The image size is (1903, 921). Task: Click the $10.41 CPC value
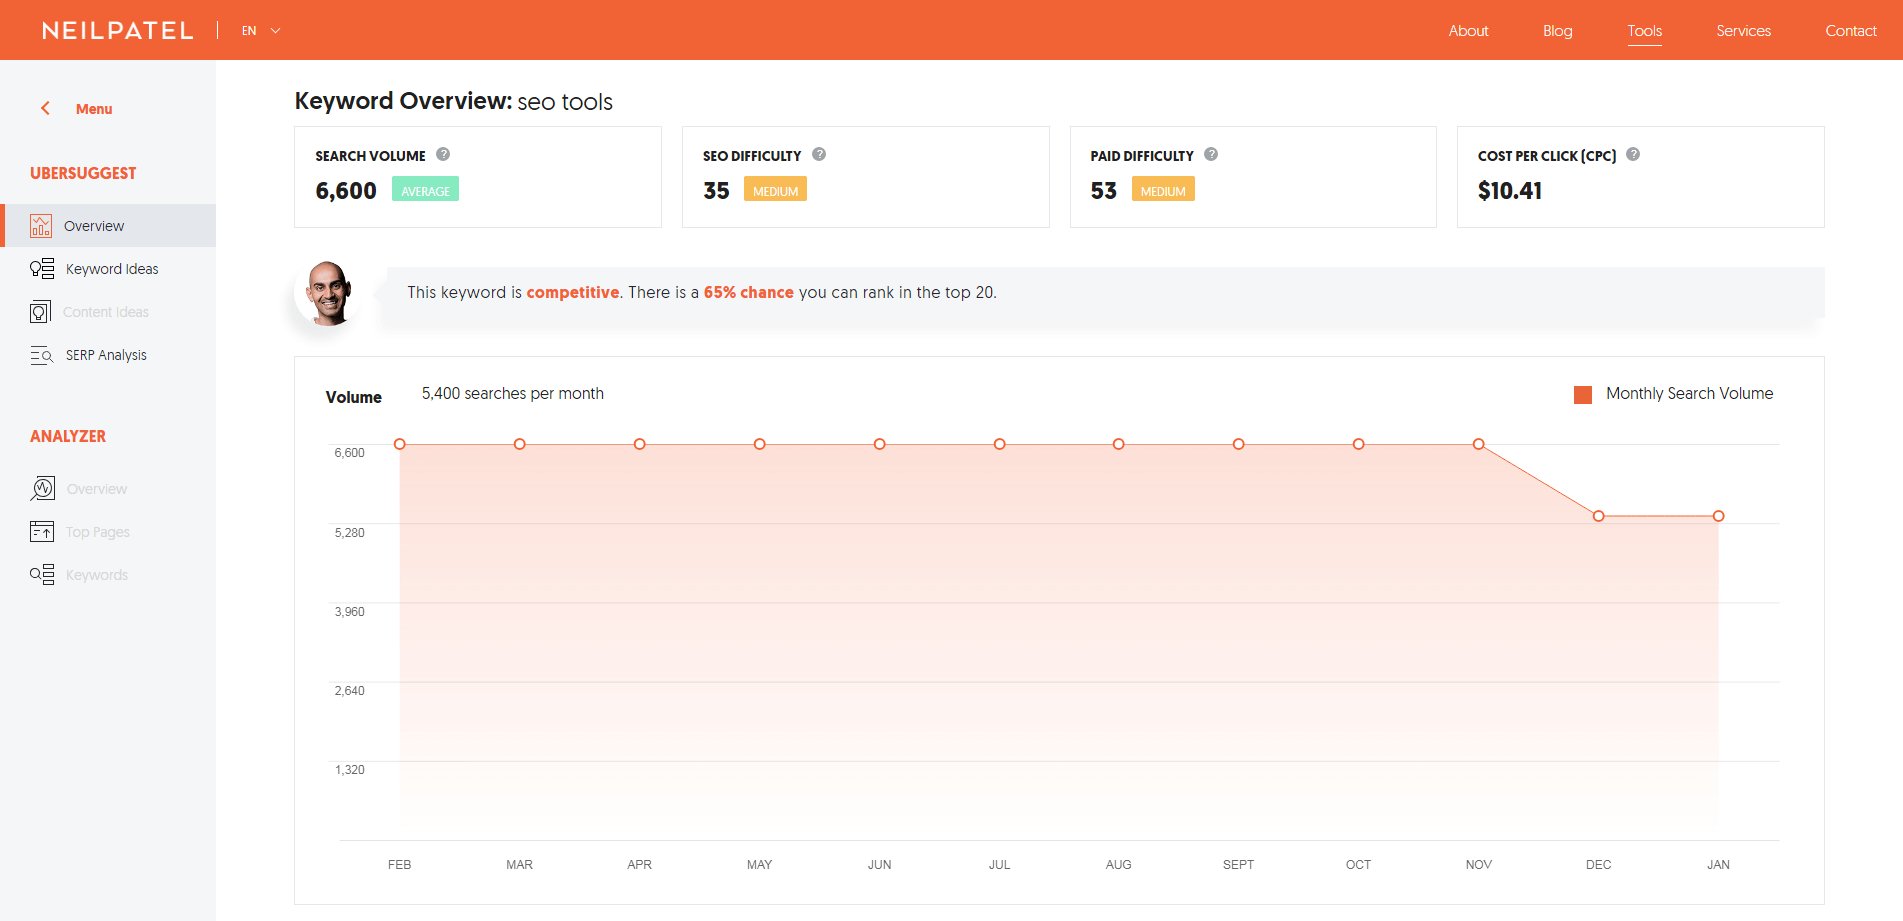(x=1510, y=191)
